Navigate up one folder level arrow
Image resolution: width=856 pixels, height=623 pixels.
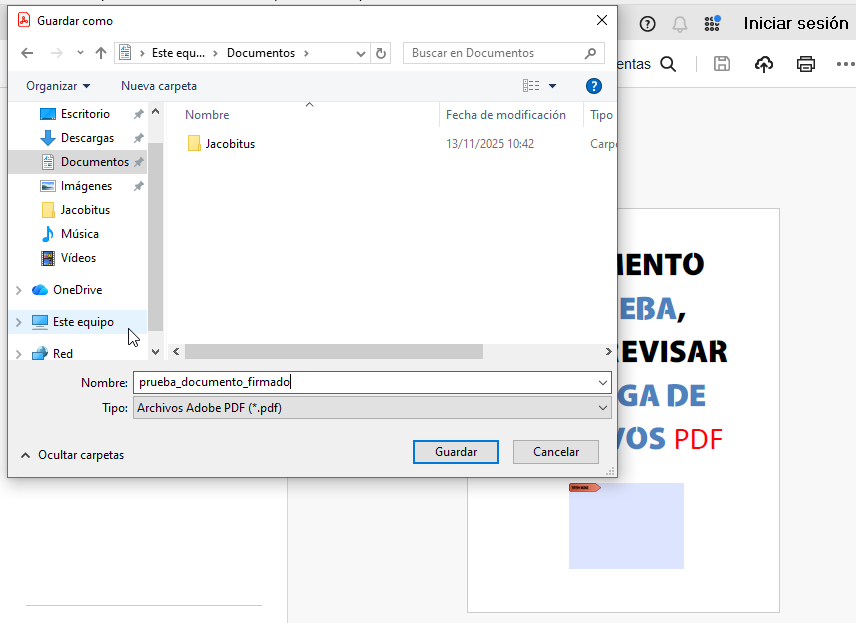(100, 53)
